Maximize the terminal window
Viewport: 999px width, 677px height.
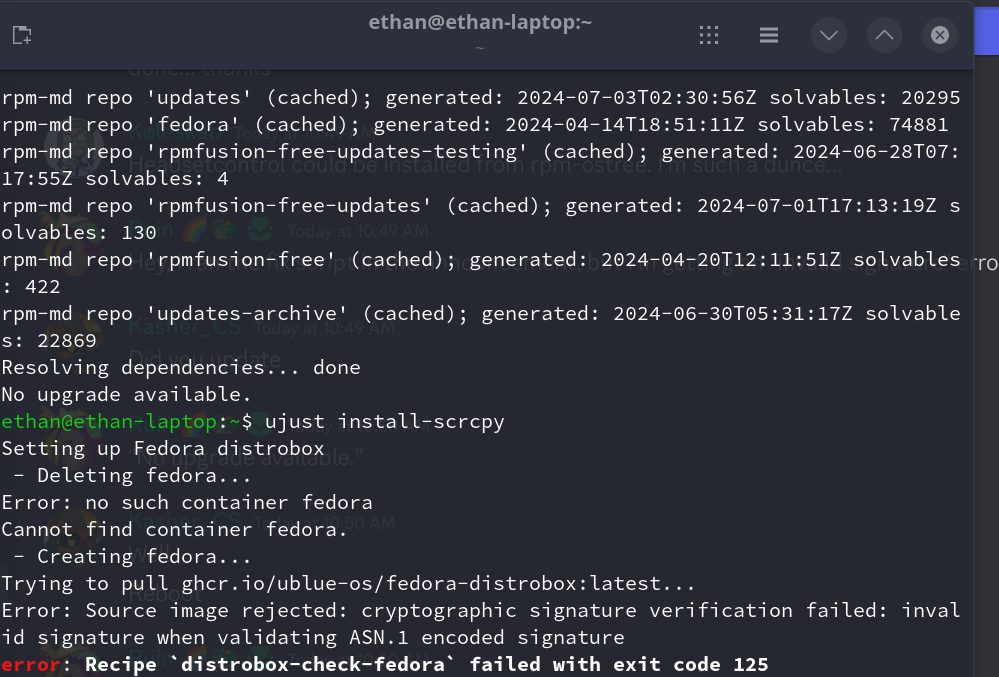(884, 36)
